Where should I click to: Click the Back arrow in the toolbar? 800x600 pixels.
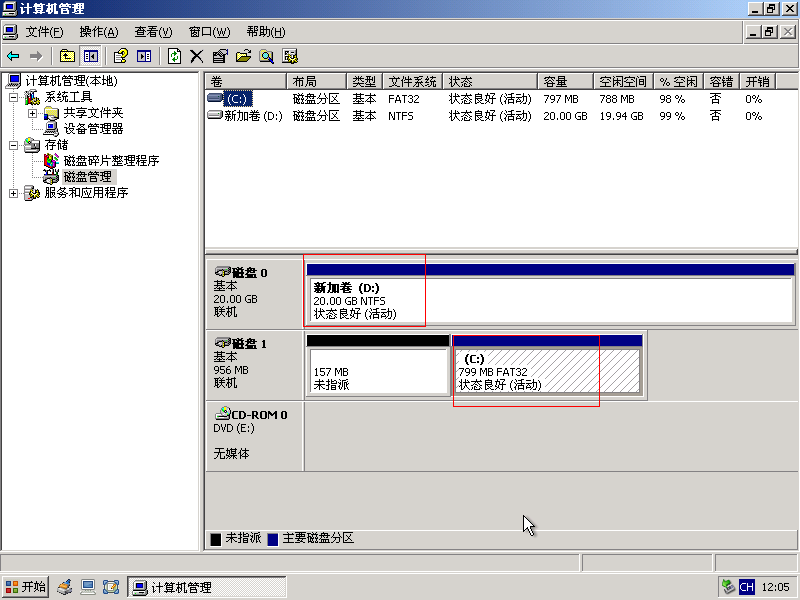[13, 56]
